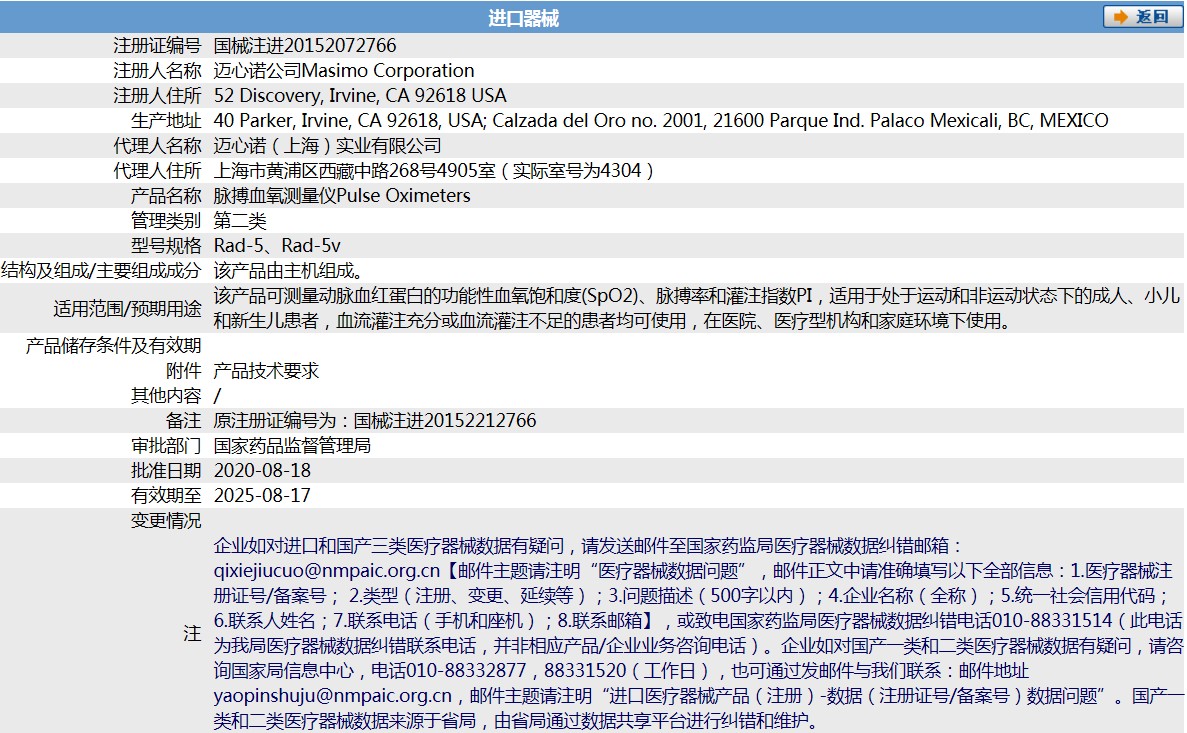
Task: Click the 适用范围/预期用途 label
Action: tap(127, 308)
